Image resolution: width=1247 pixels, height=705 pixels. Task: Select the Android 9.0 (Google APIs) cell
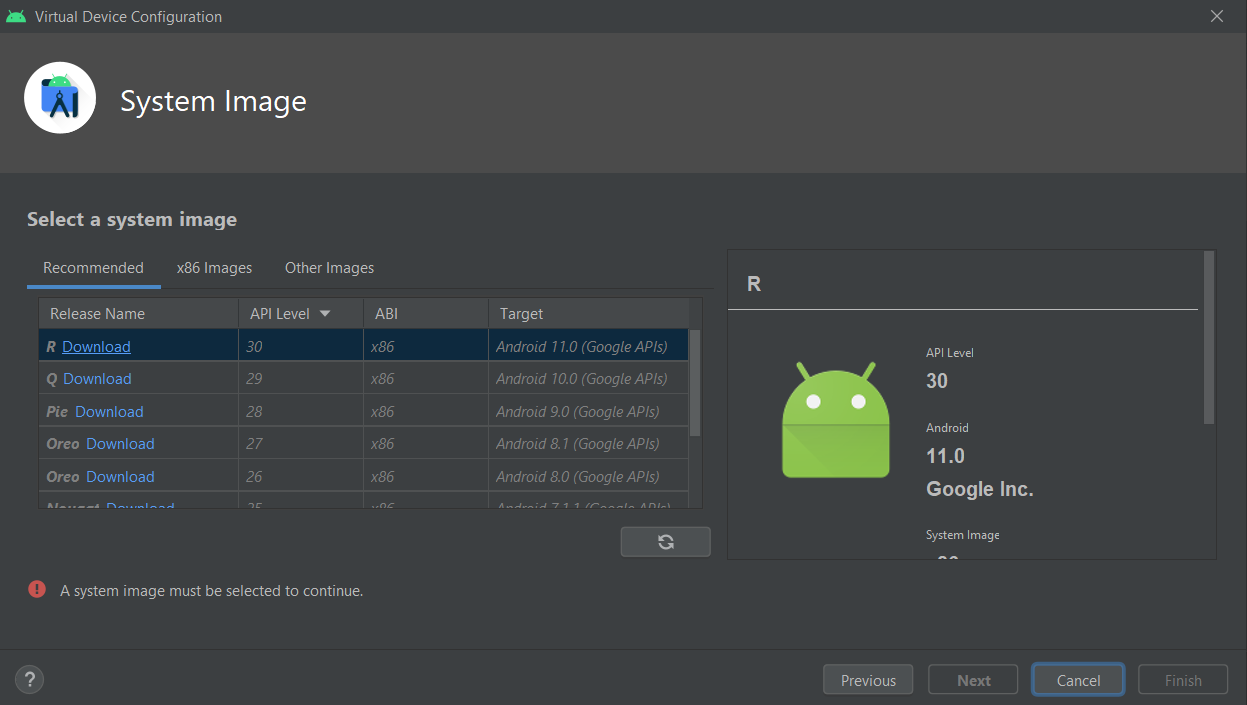pos(589,411)
